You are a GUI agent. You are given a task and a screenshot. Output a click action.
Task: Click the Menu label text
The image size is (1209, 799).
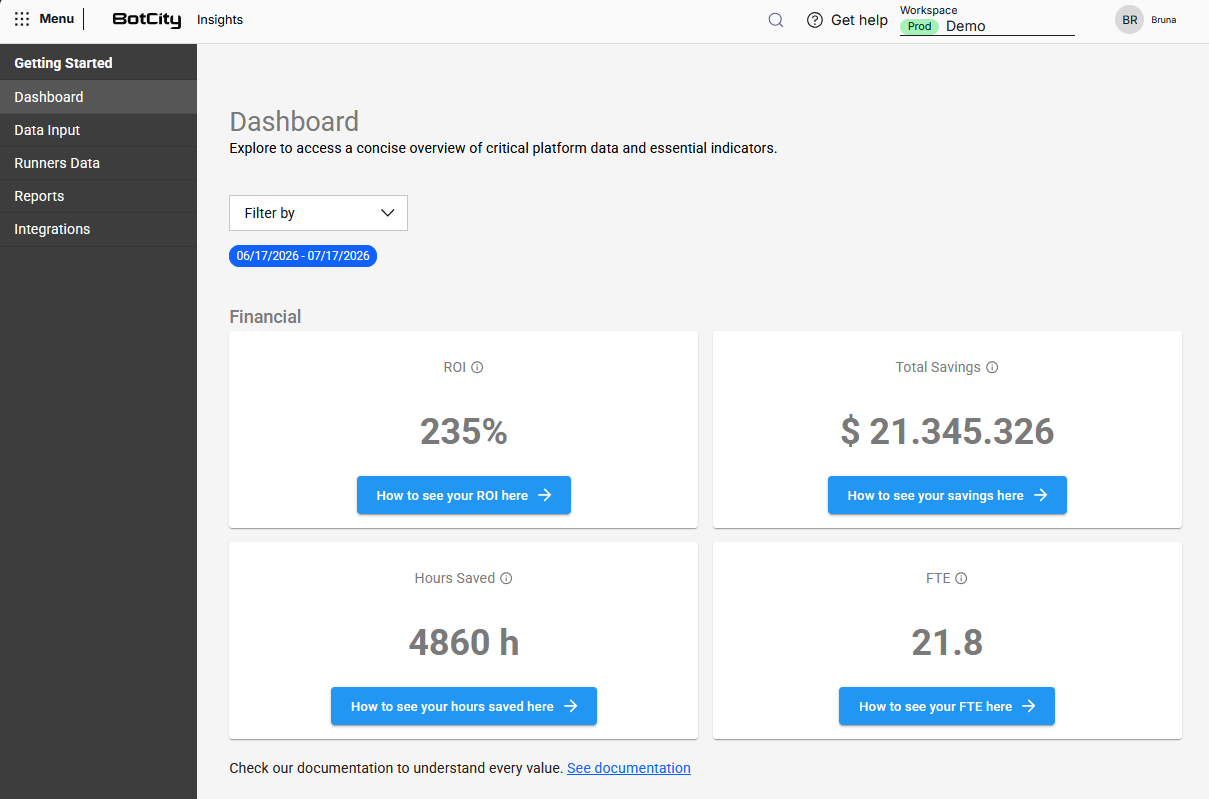pos(57,19)
